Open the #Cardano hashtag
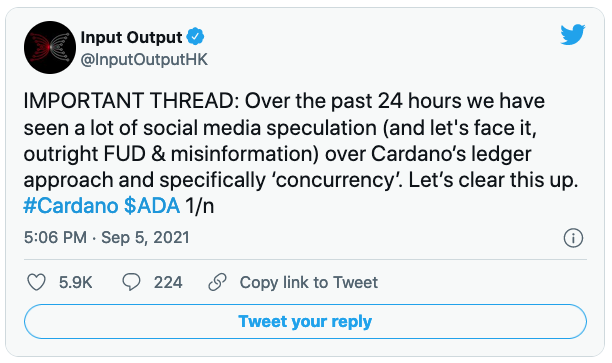 (x=71, y=206)
